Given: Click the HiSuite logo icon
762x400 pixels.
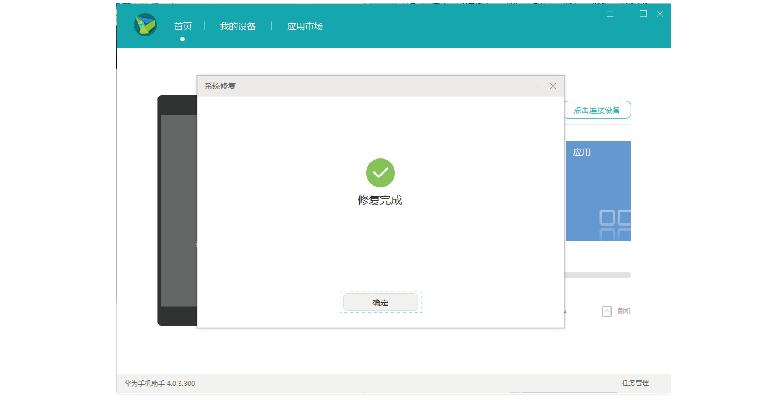Looking at the screenshot, I should click(146, 25).
